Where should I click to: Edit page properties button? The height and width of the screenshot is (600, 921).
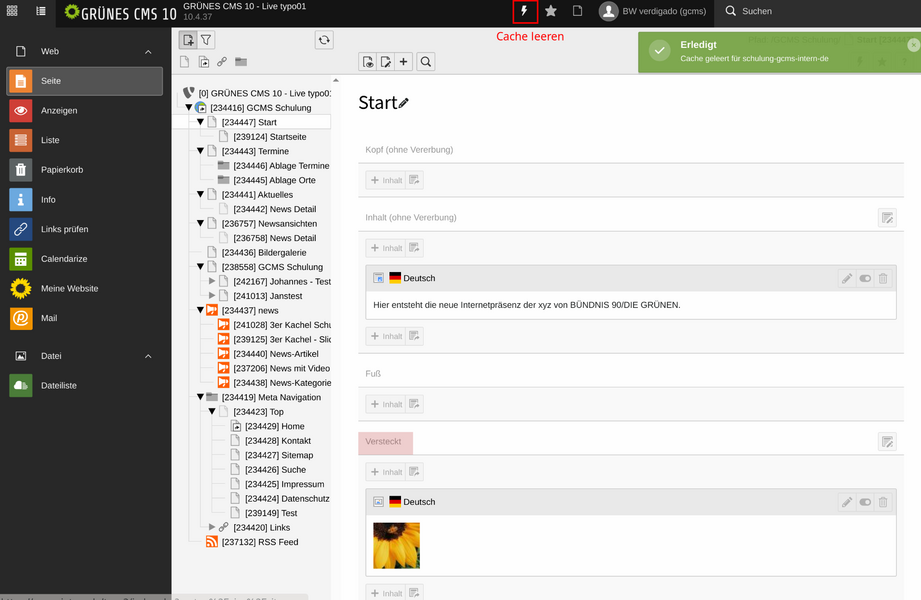click(385, 62)
